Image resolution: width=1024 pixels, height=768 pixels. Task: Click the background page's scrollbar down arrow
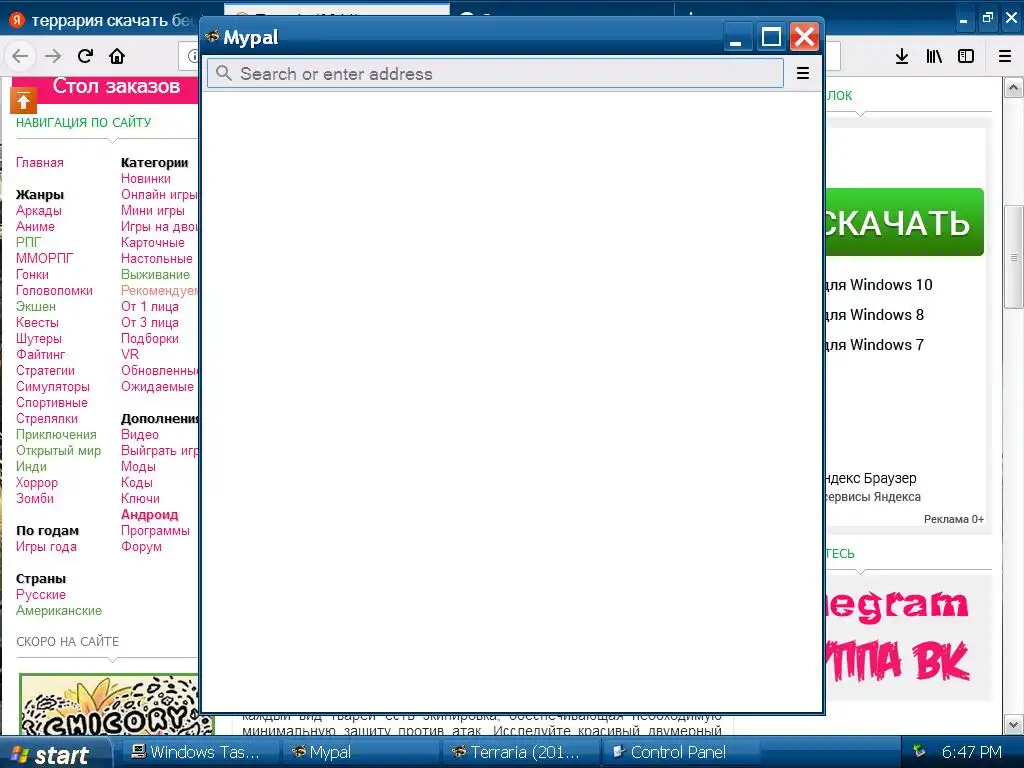1013,724
